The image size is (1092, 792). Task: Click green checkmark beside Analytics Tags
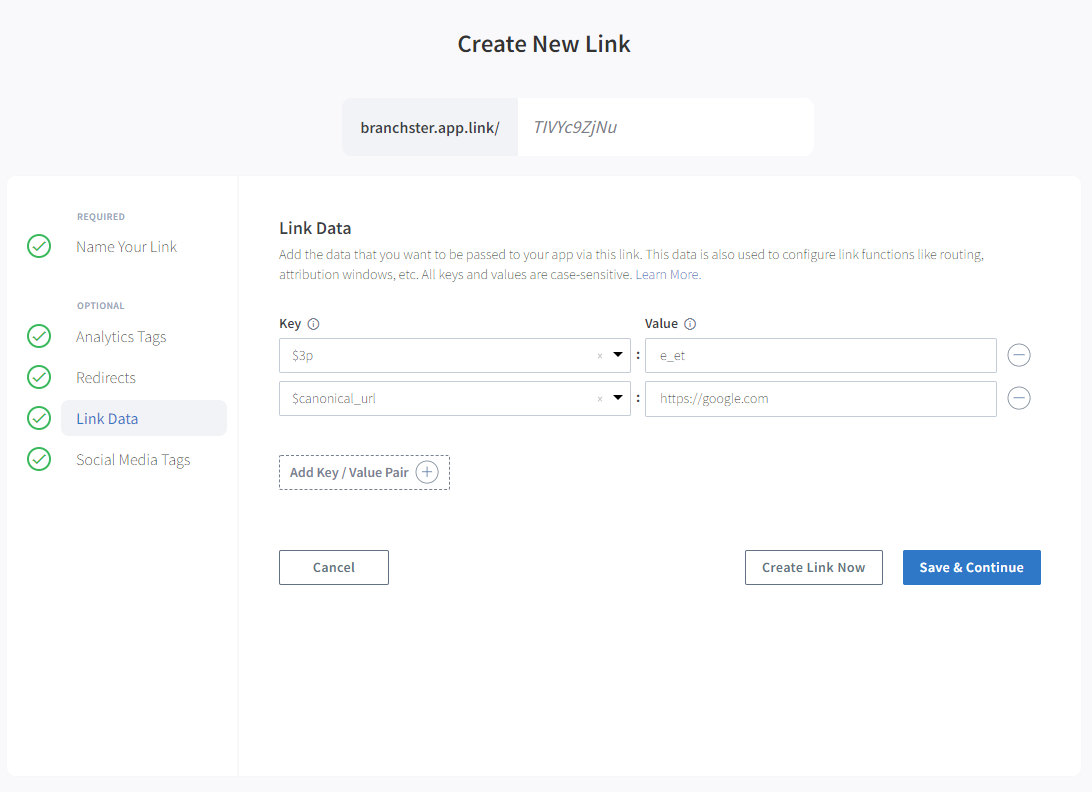(39, 336)
